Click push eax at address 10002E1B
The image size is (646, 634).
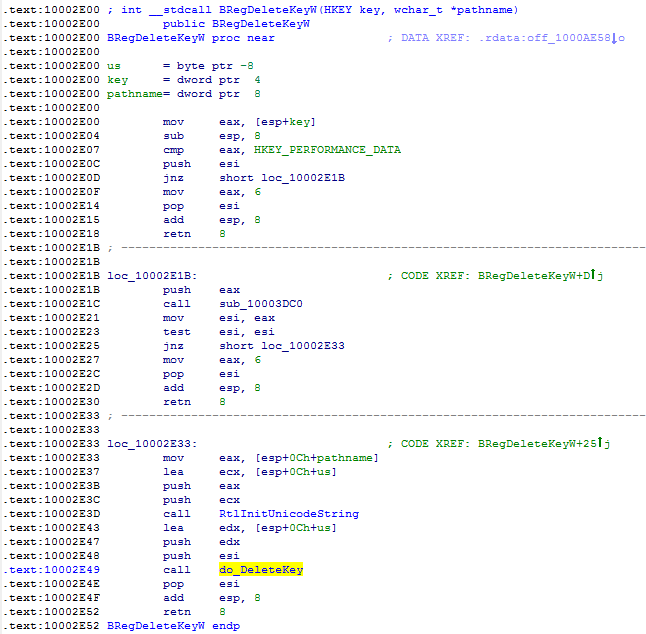(201, 290)
